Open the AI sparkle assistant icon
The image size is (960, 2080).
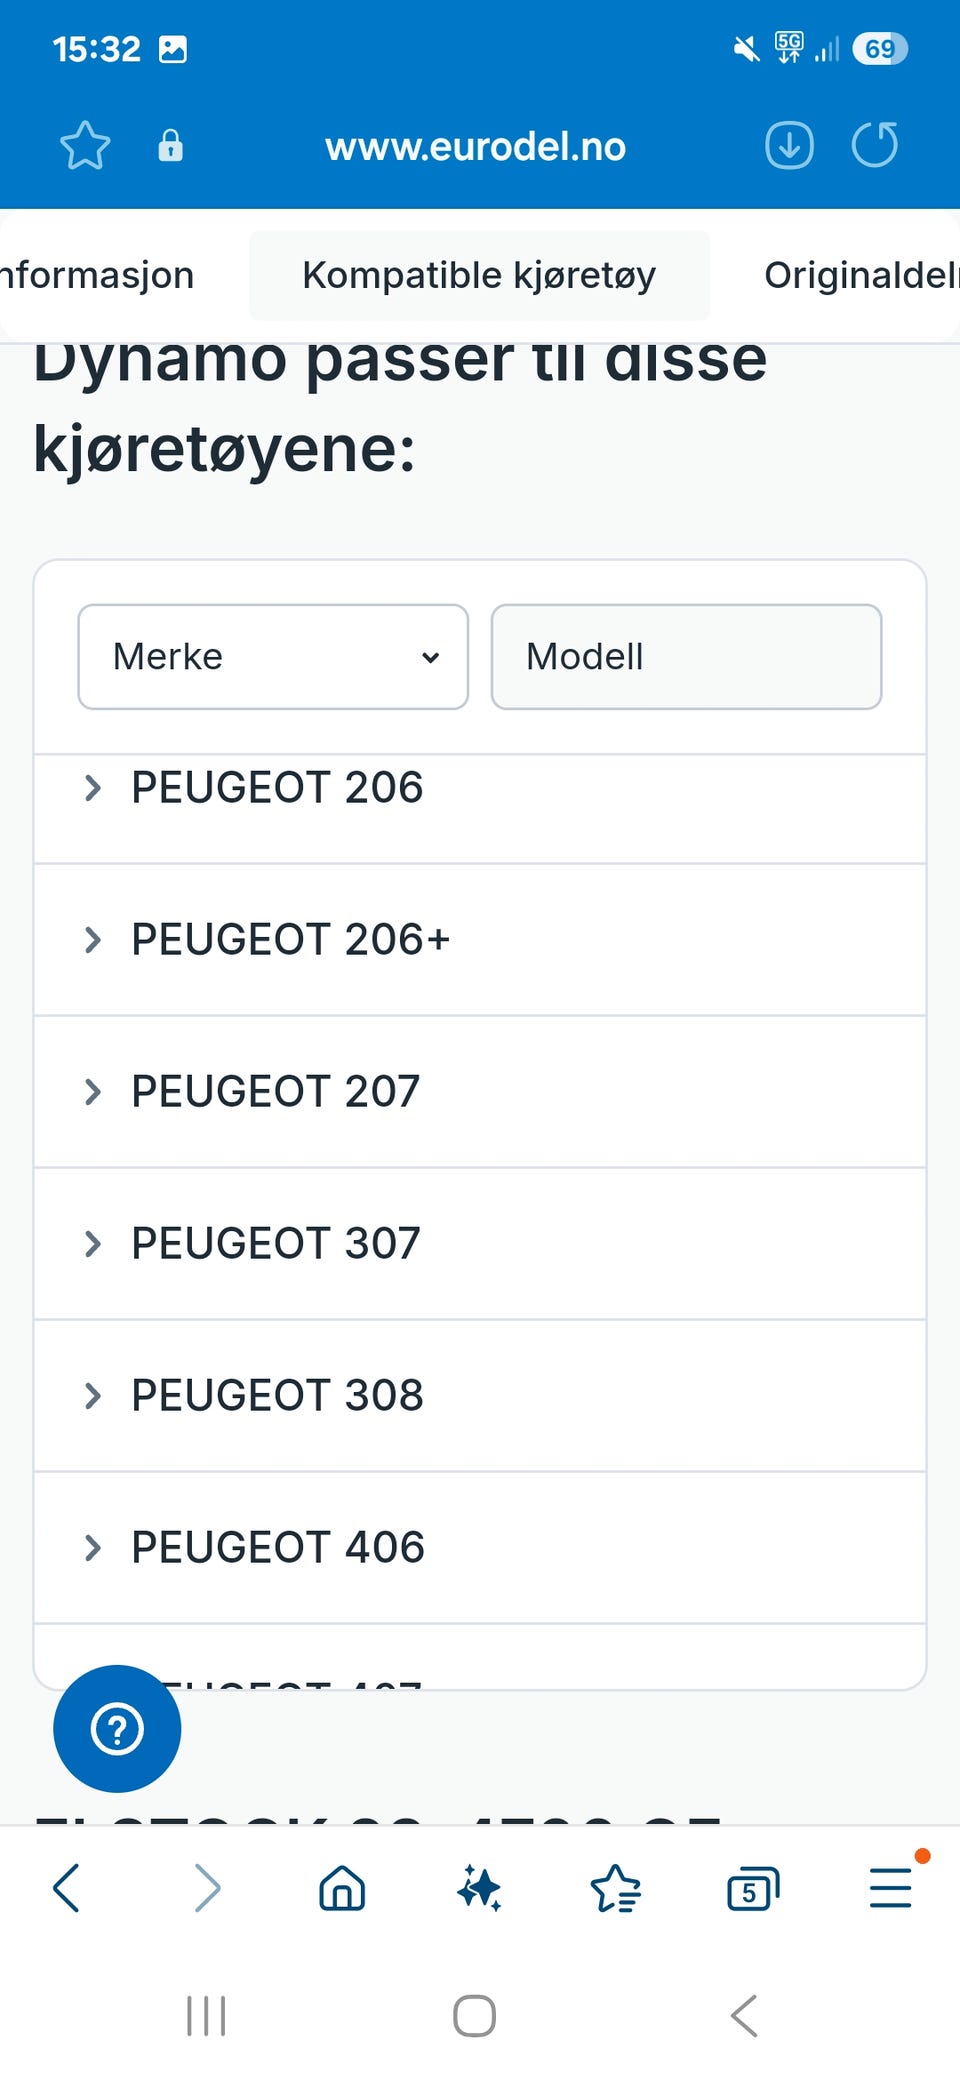pyautogui.click(x=479, y=1889)
